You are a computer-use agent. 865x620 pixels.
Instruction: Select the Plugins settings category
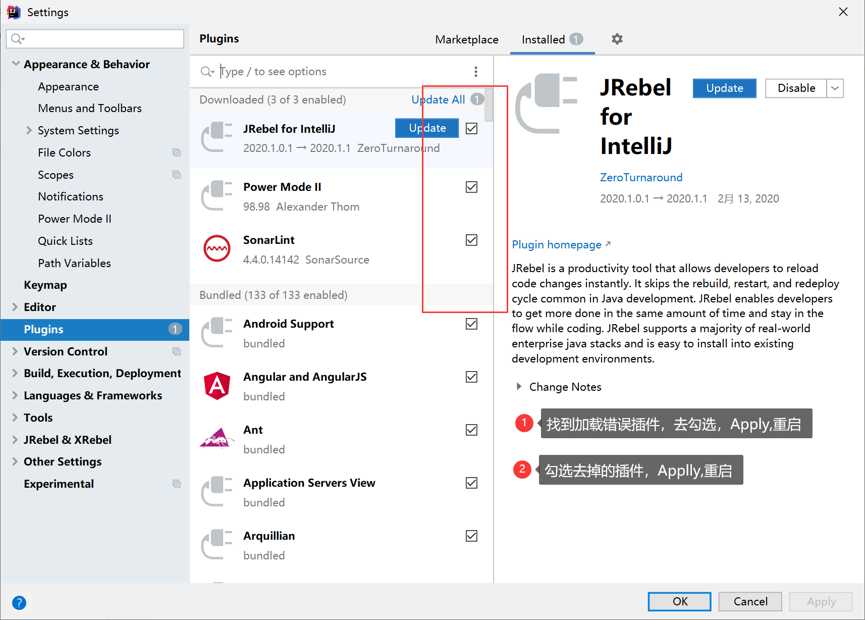(x=95, y=329)
